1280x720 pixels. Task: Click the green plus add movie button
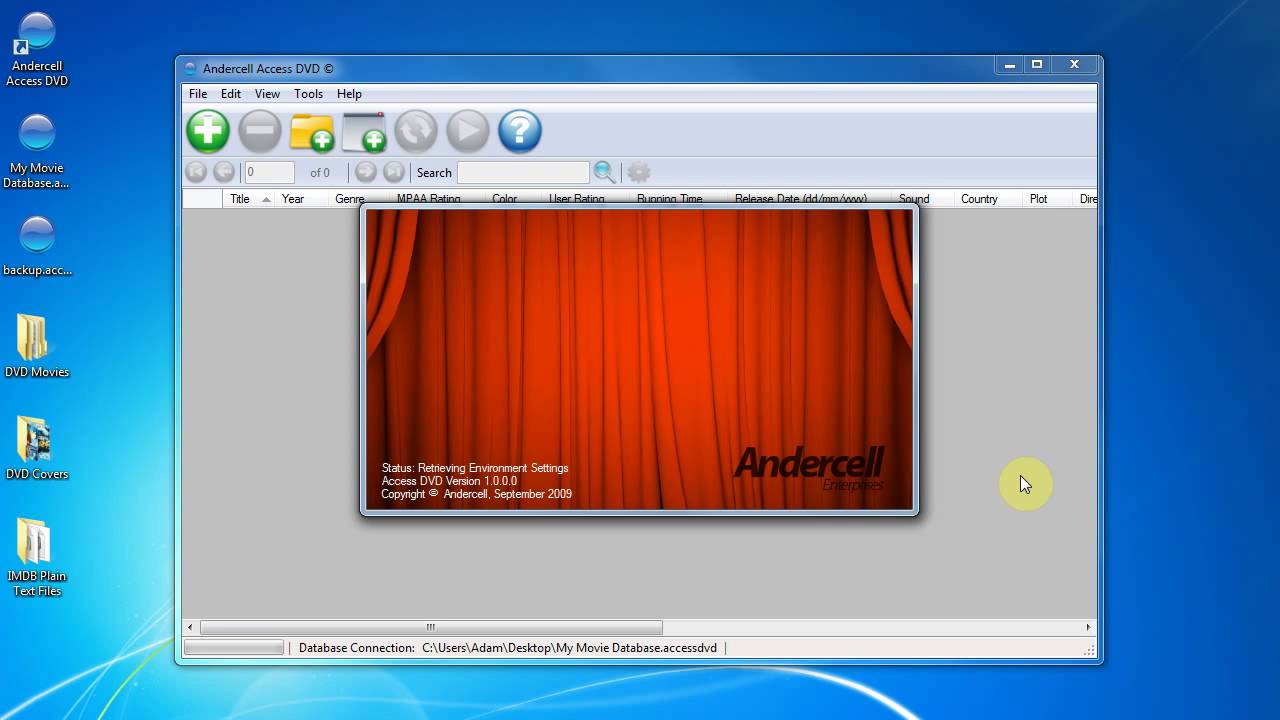208,131
